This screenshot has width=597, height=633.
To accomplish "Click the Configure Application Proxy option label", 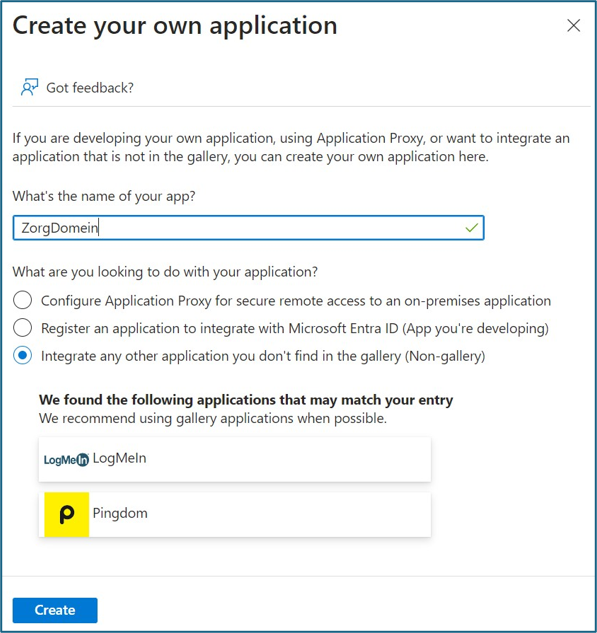I will (296, 301).
